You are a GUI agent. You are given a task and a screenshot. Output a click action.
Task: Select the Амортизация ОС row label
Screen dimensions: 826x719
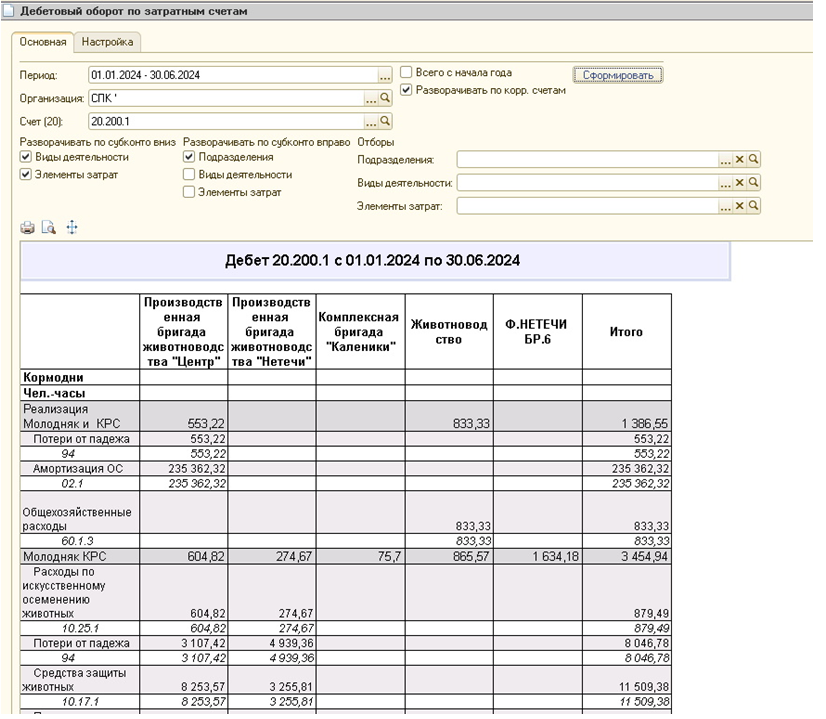pos(78,469)
